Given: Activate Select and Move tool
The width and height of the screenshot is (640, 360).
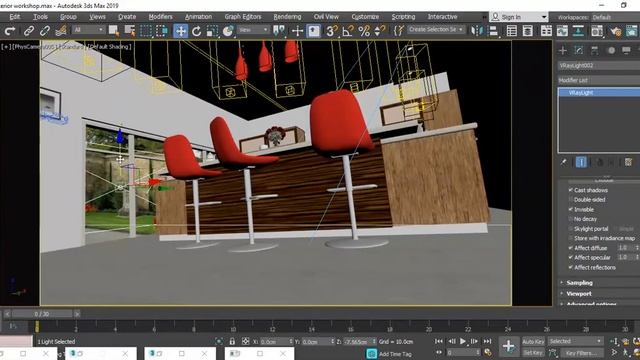Looking at the screenshot, I should click(x=180, y=31).
